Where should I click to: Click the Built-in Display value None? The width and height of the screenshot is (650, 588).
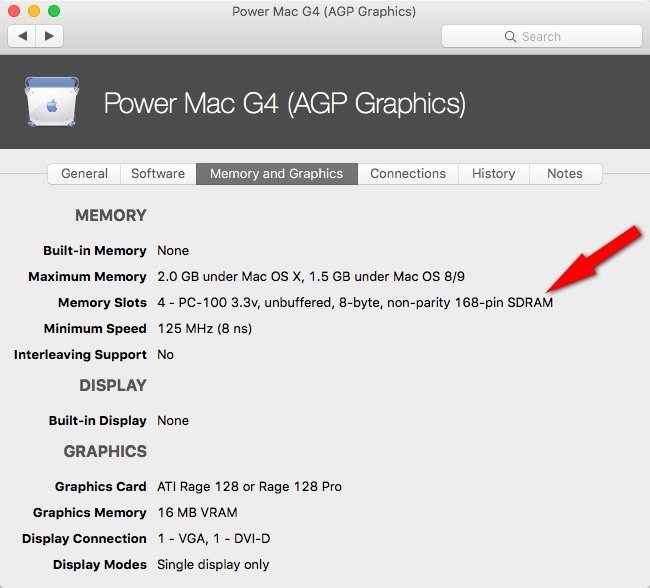point(173,420)
